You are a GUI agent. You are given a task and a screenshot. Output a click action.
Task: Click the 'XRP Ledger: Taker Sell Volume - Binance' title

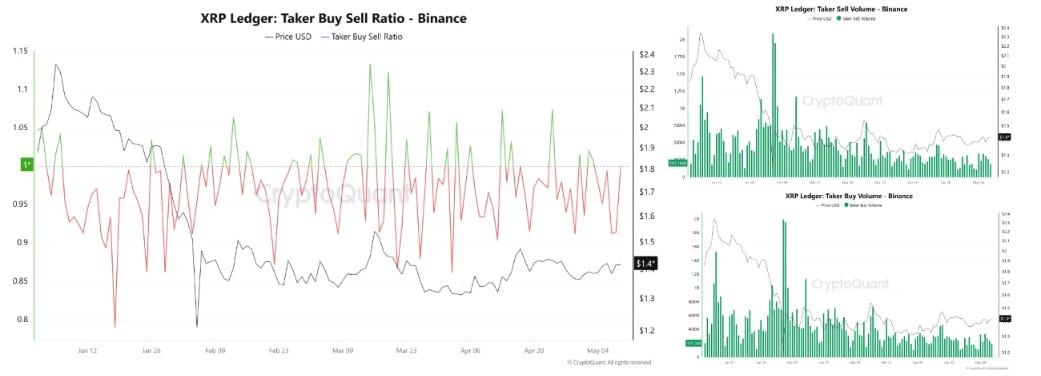(x=841, y=9)
